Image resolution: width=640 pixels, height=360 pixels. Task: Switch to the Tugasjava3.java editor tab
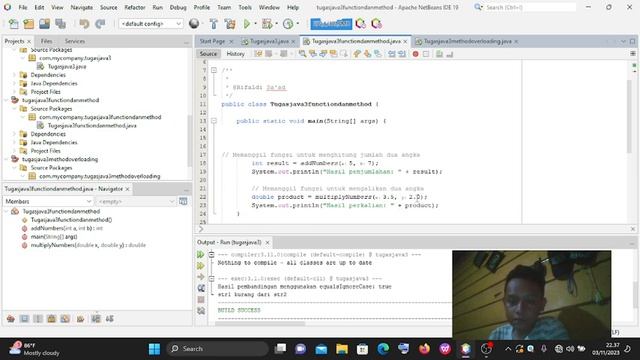point(269,41)
